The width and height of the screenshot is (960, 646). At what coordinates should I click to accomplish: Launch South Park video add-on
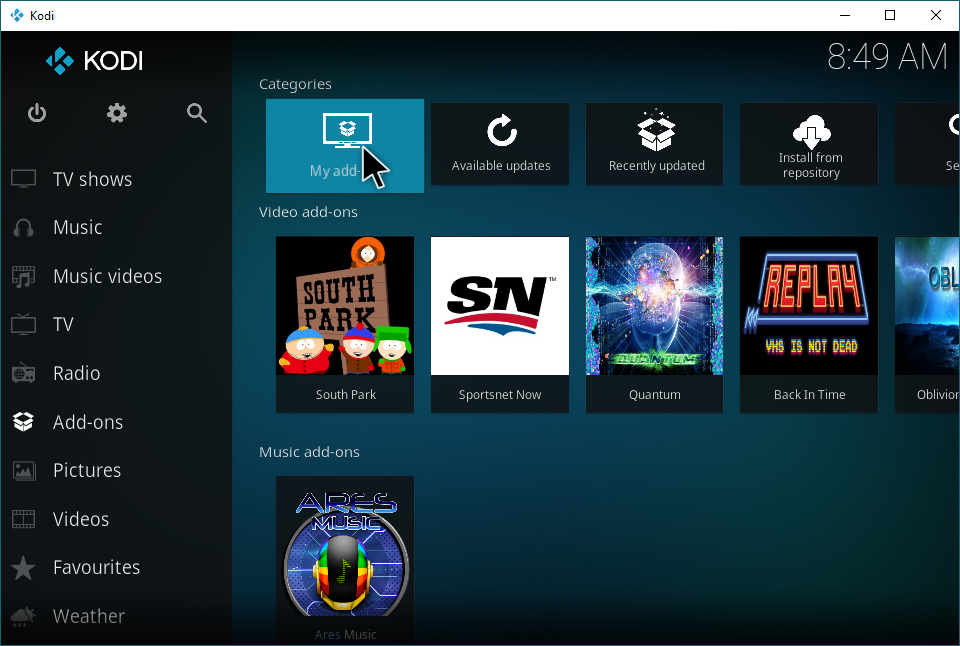345,325
